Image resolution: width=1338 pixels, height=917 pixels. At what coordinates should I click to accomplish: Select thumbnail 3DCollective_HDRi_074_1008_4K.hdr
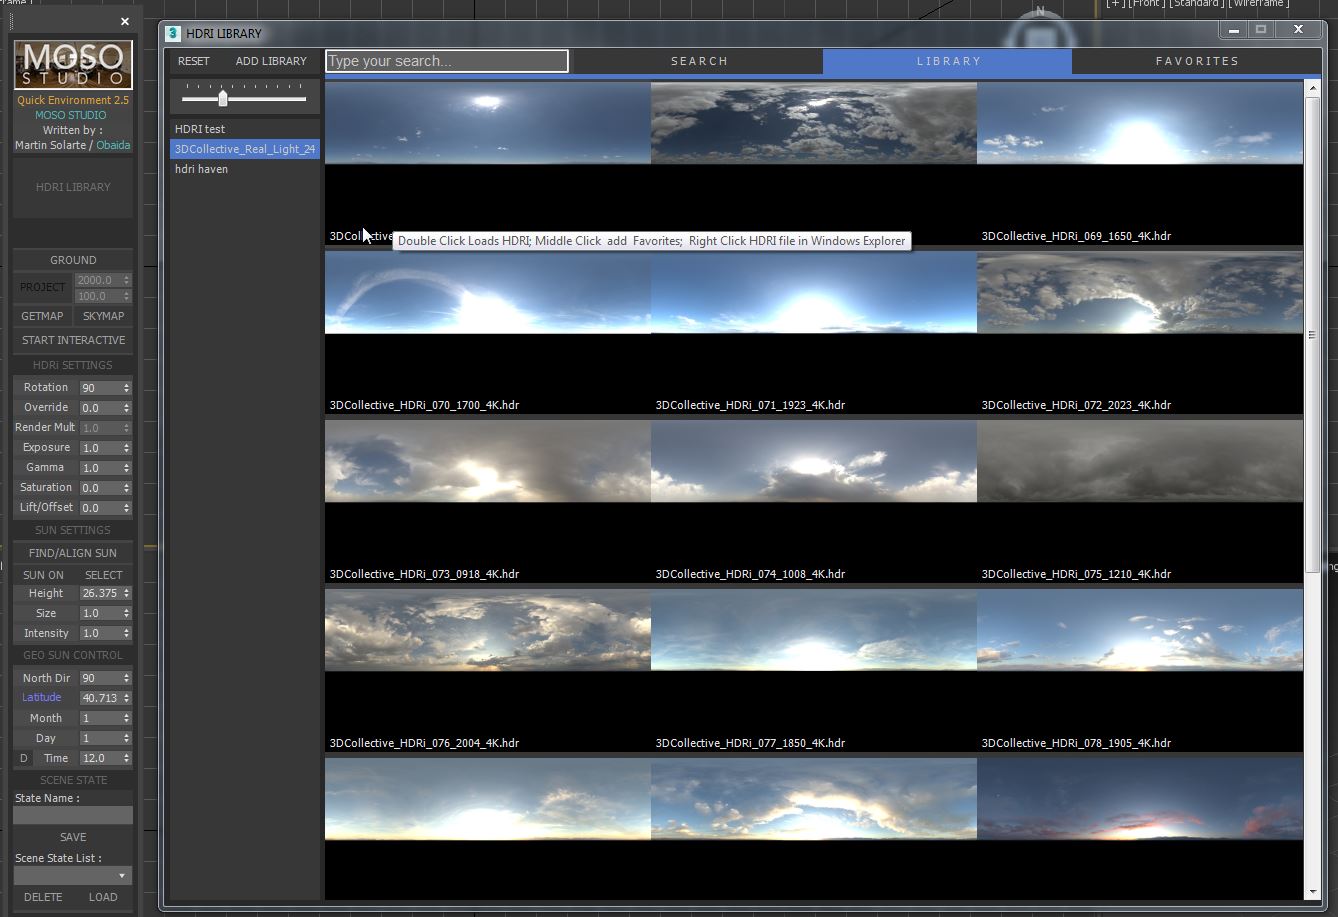(x=814, y=501)
